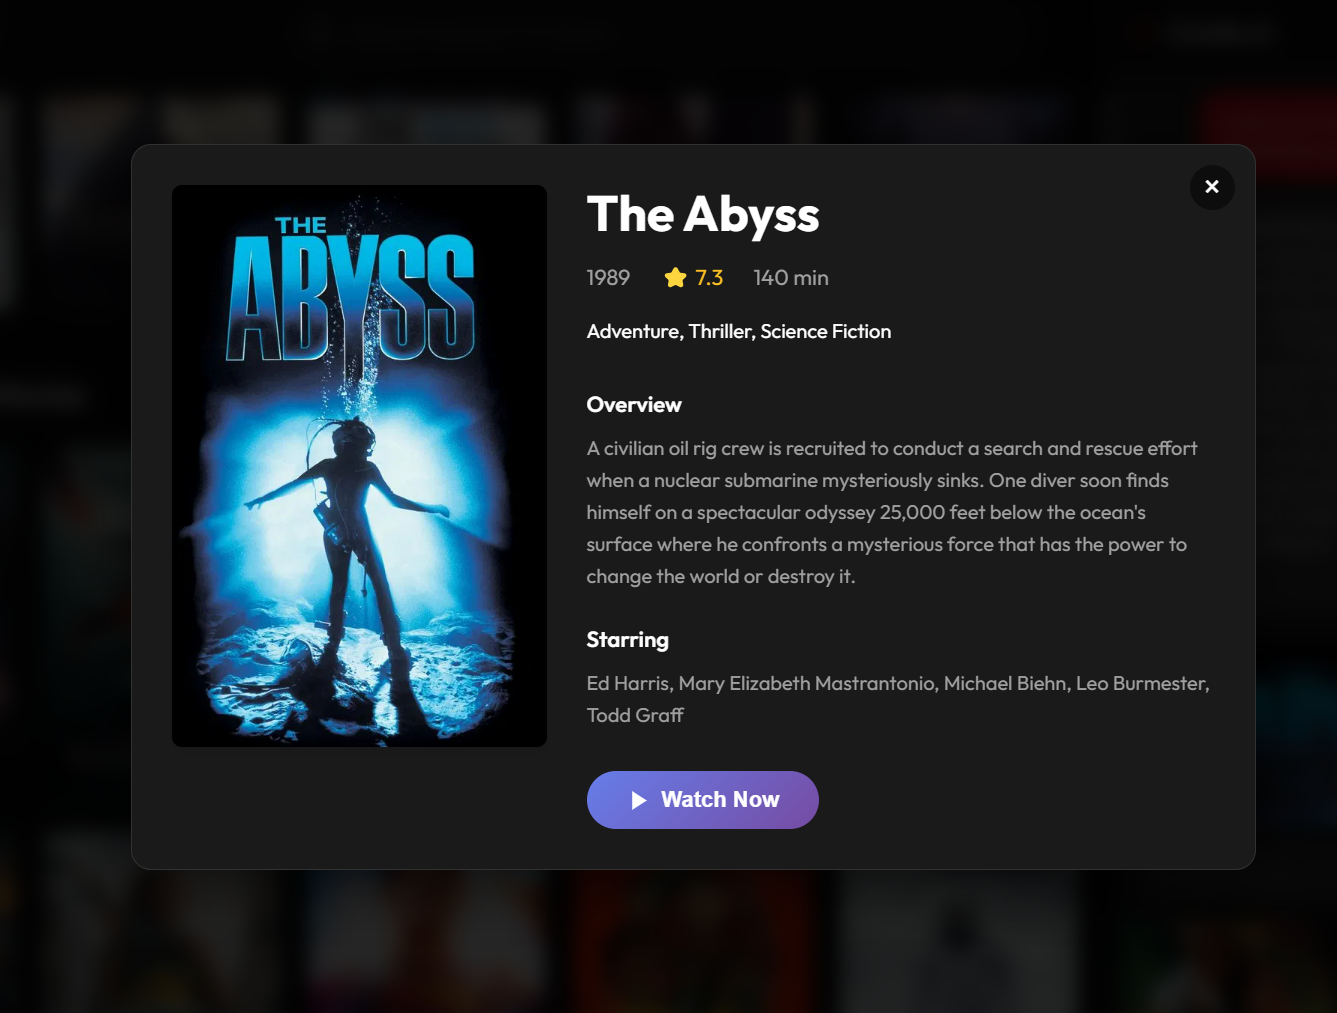Select cast member Todd Graff

[x=635, y=716]
